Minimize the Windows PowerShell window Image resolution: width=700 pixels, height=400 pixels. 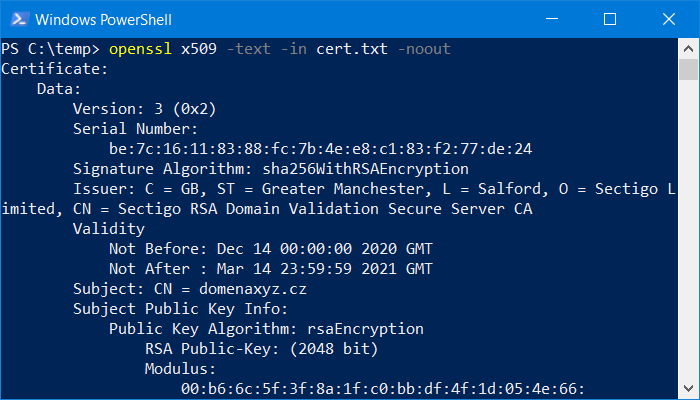pyautogui.click(x=558, y=19)
